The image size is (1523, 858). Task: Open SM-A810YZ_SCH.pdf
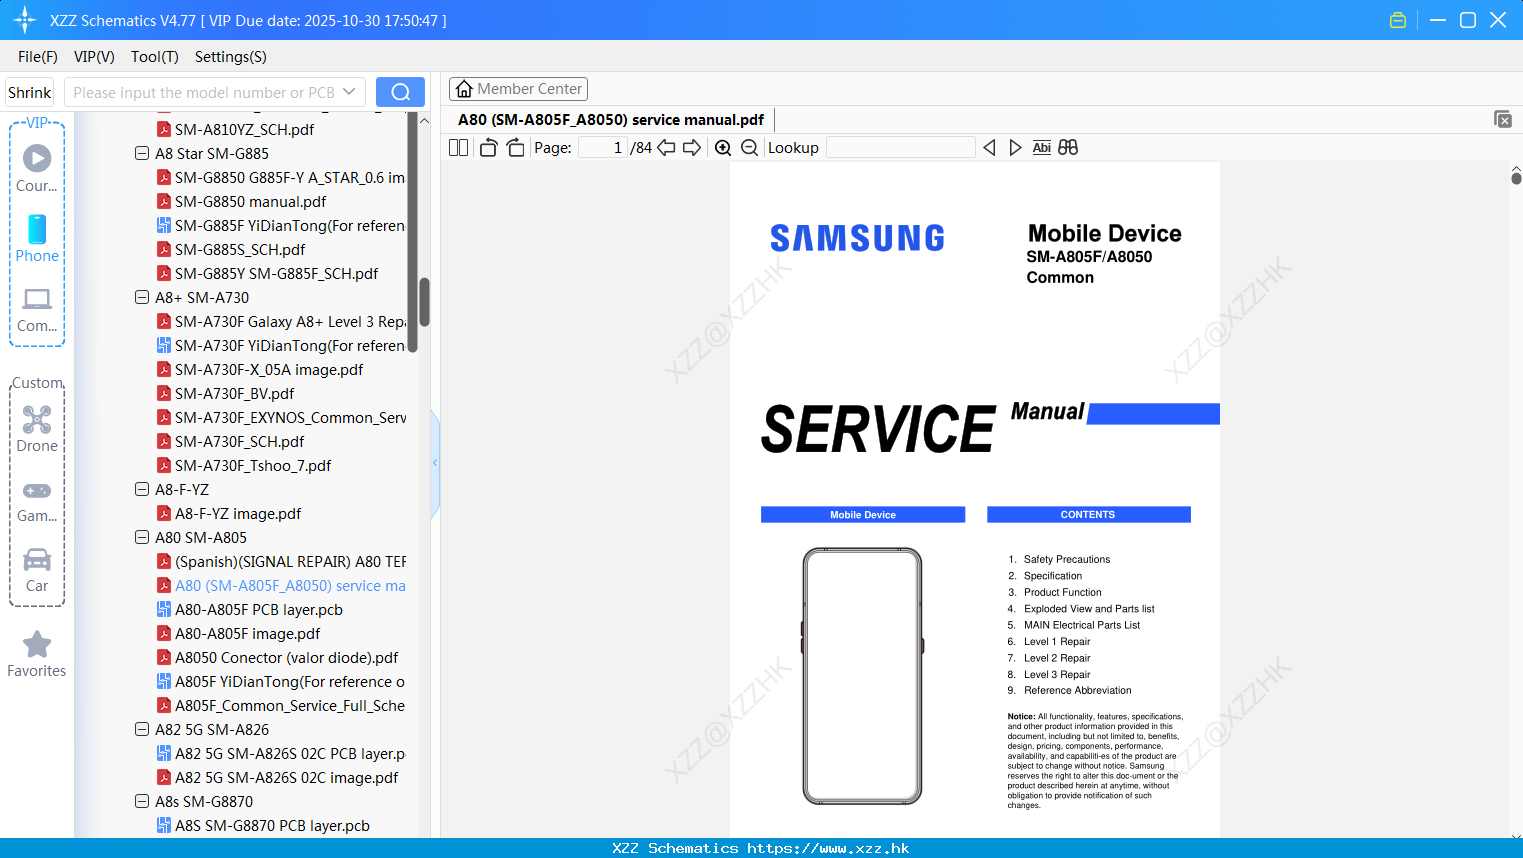pyautogui.click(x=235, y=129)
